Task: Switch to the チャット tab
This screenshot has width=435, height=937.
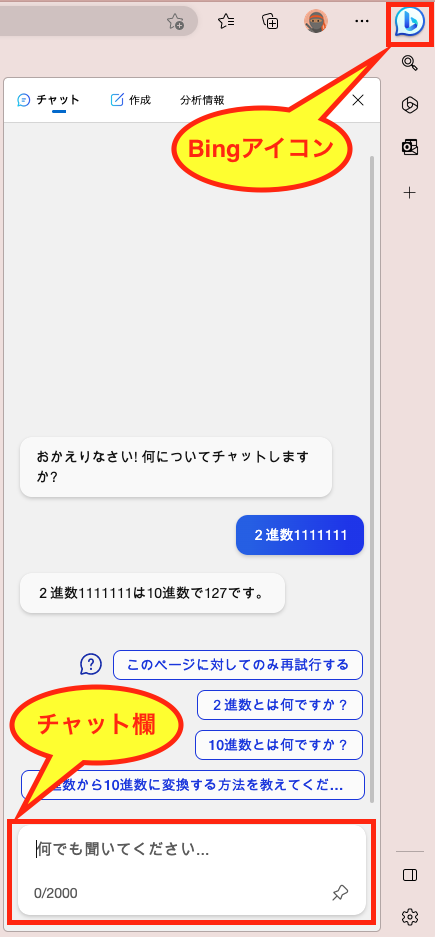Action: point(49,100)
